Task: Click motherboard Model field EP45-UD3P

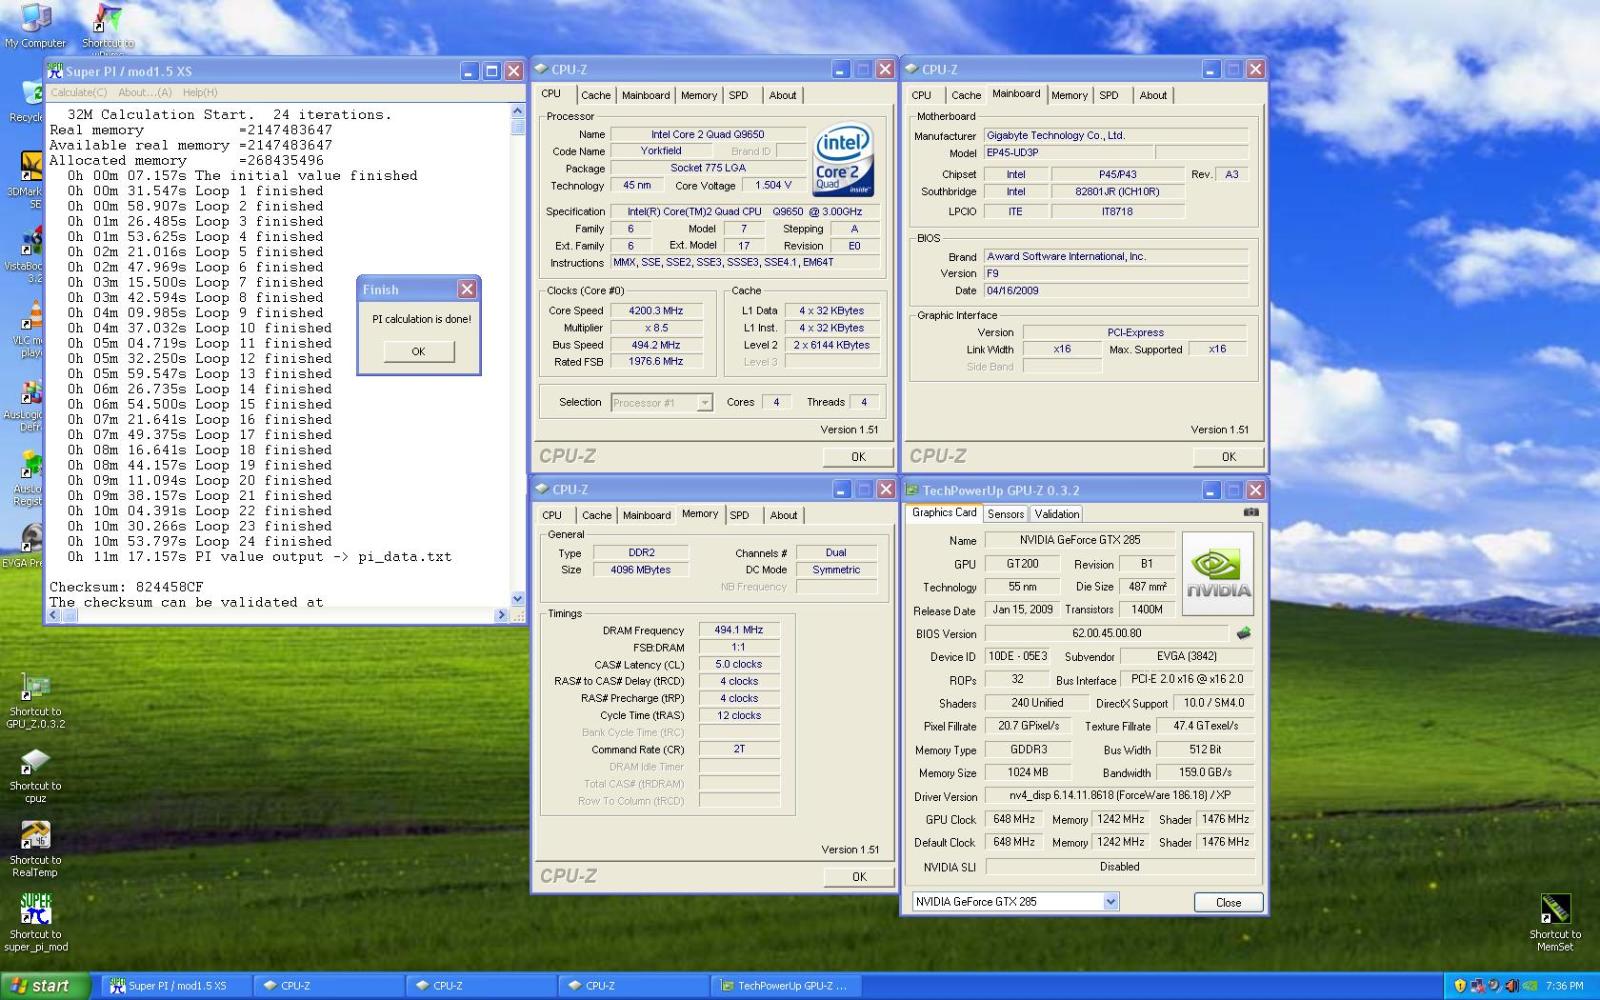Action: (x=1068, y=153)
